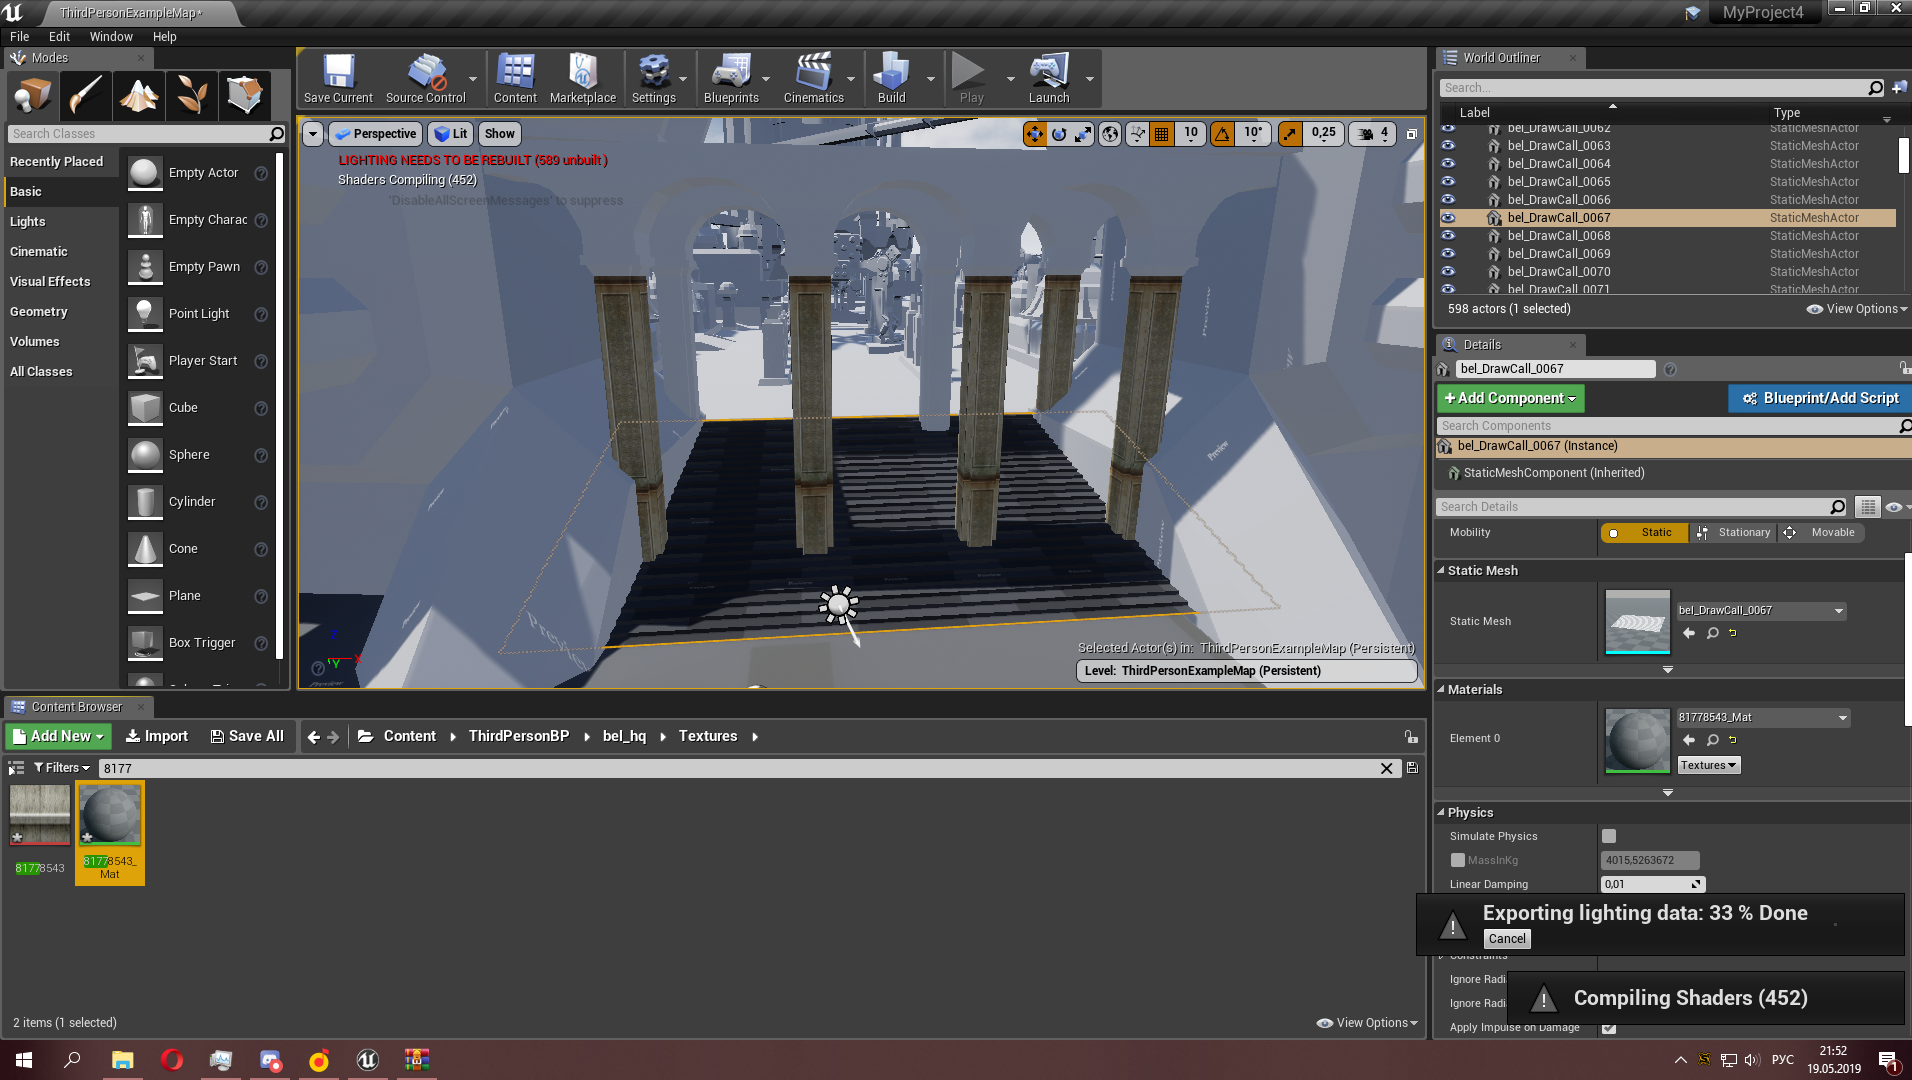1912x1080 pixels.
Task: Toggle grid snapping in viewport
Action: click(1161, 133)
